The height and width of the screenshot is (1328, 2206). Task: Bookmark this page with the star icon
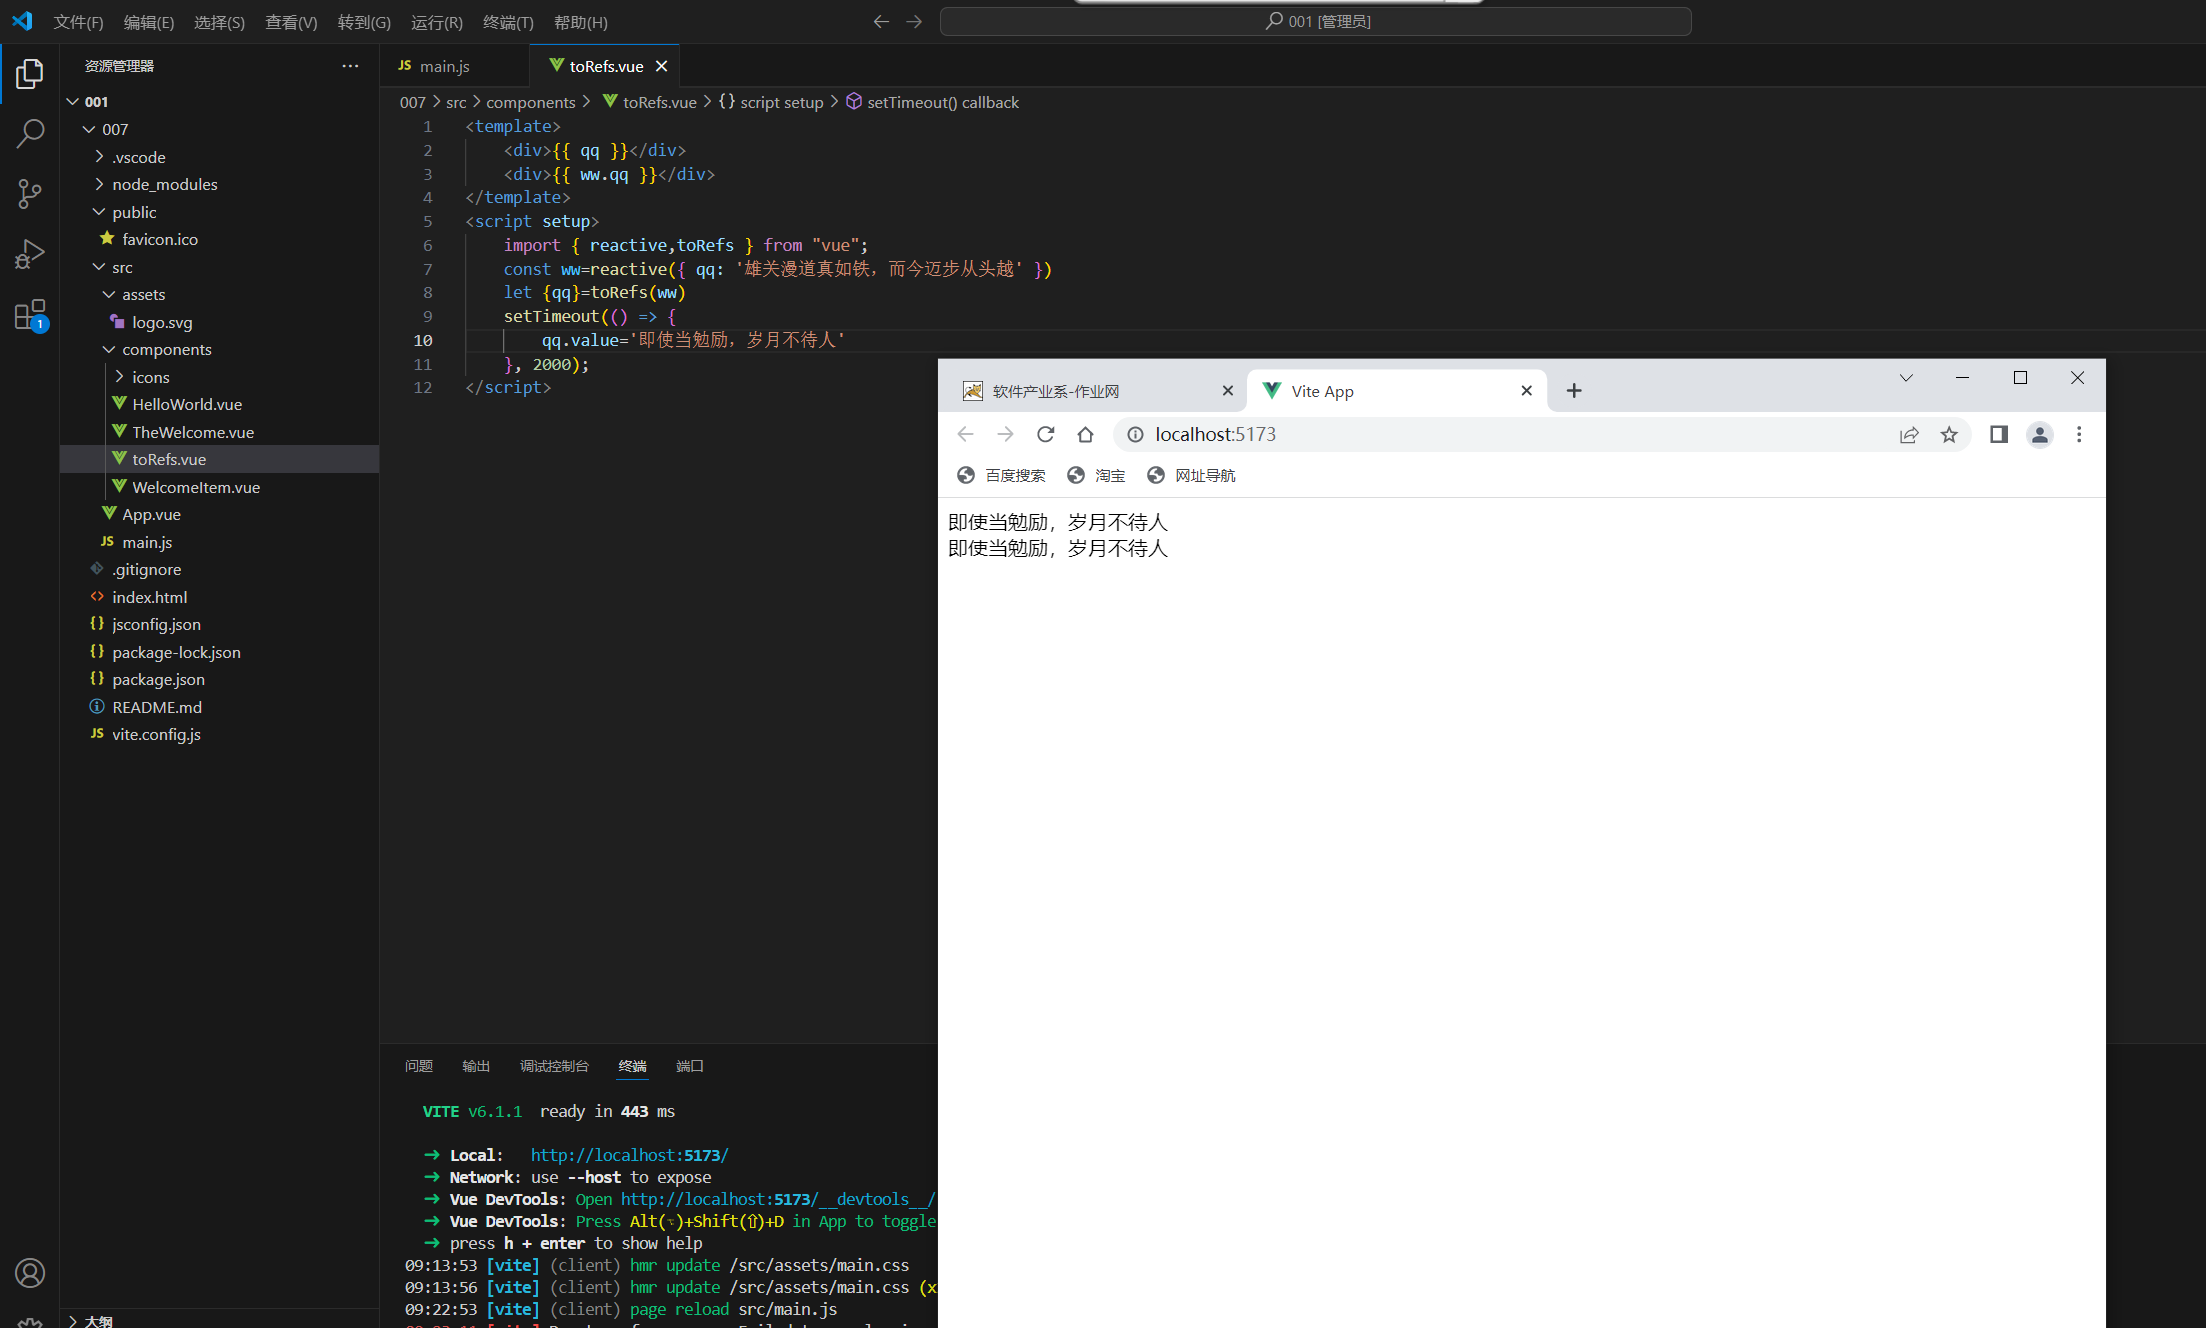coord(1949,434)
